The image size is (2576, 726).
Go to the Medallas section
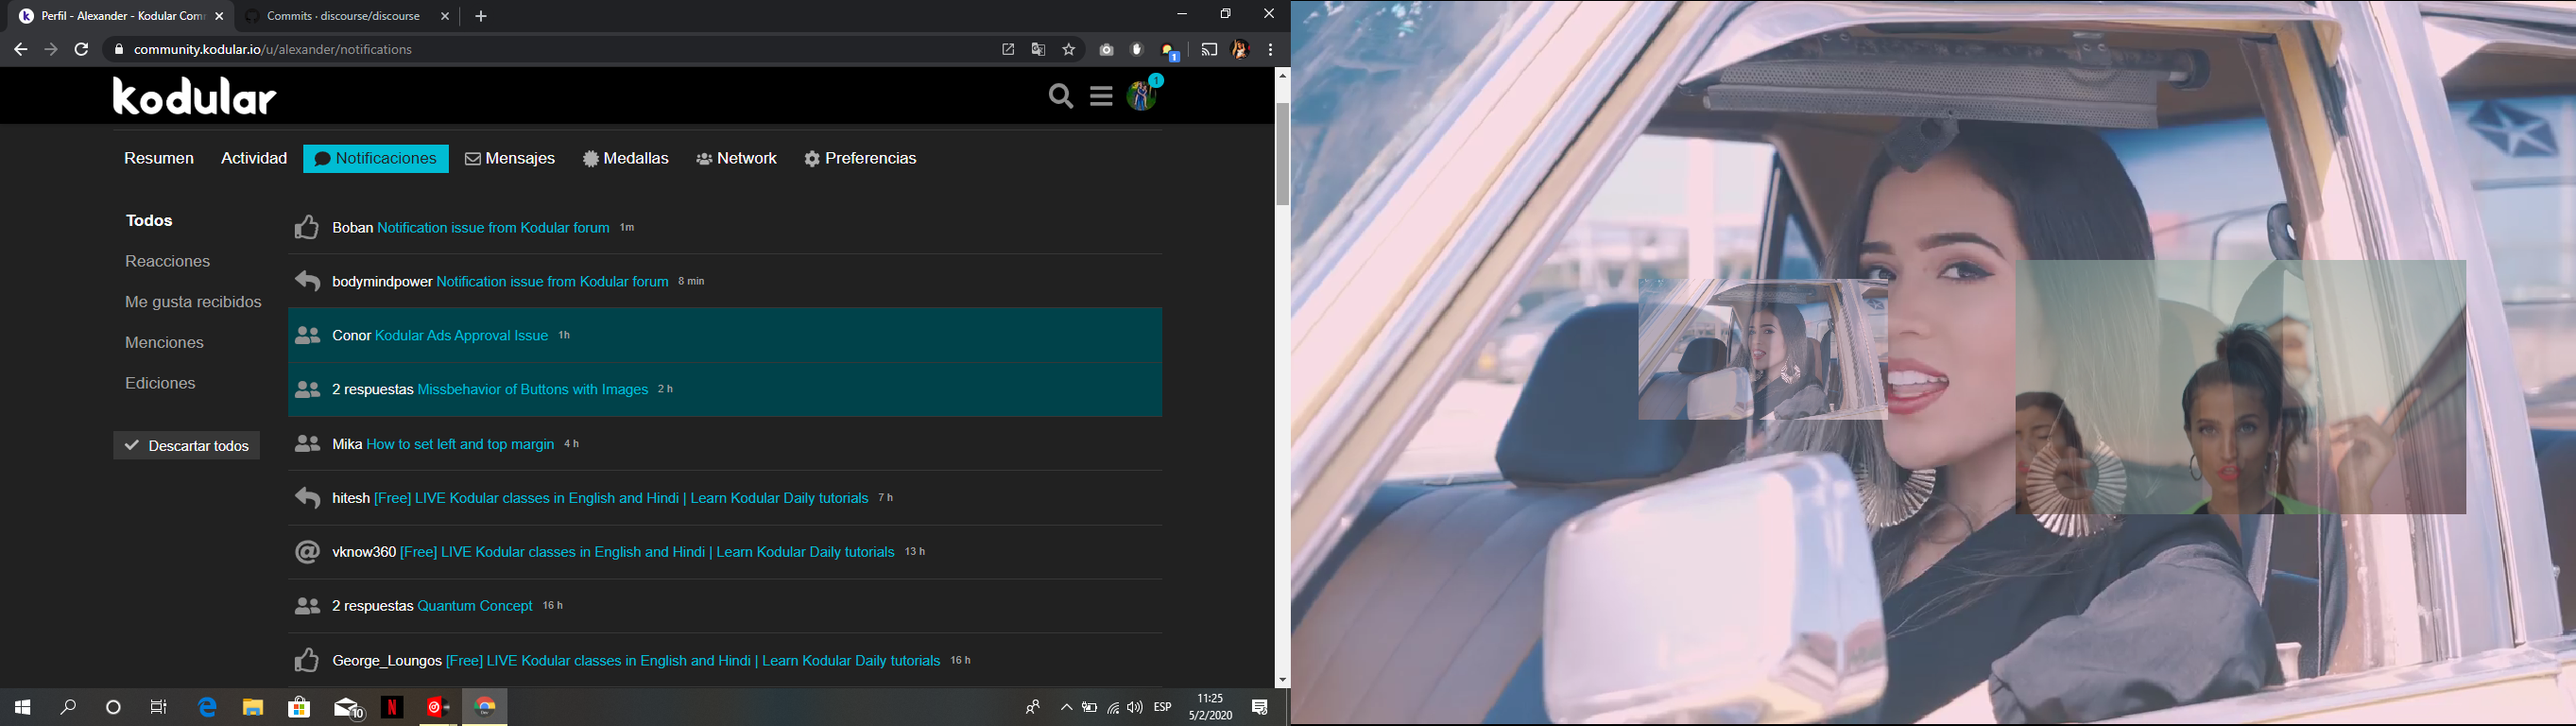click(x=626, y=159)
